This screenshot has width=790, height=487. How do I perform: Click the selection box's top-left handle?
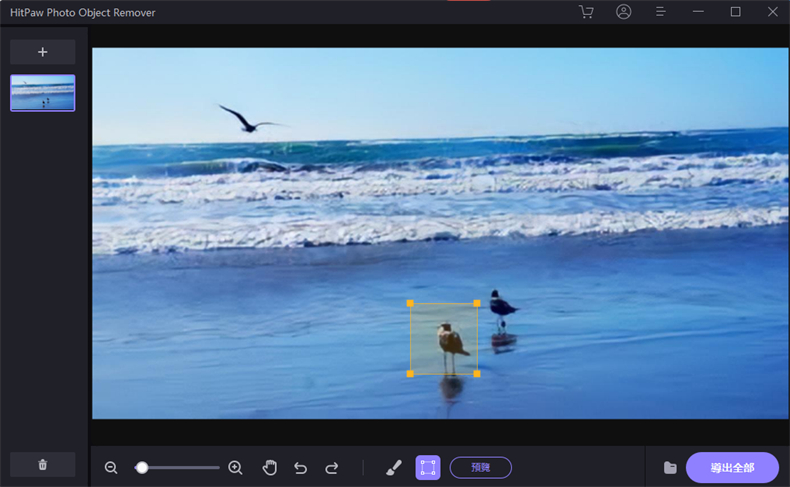click(x=410, y=303)
